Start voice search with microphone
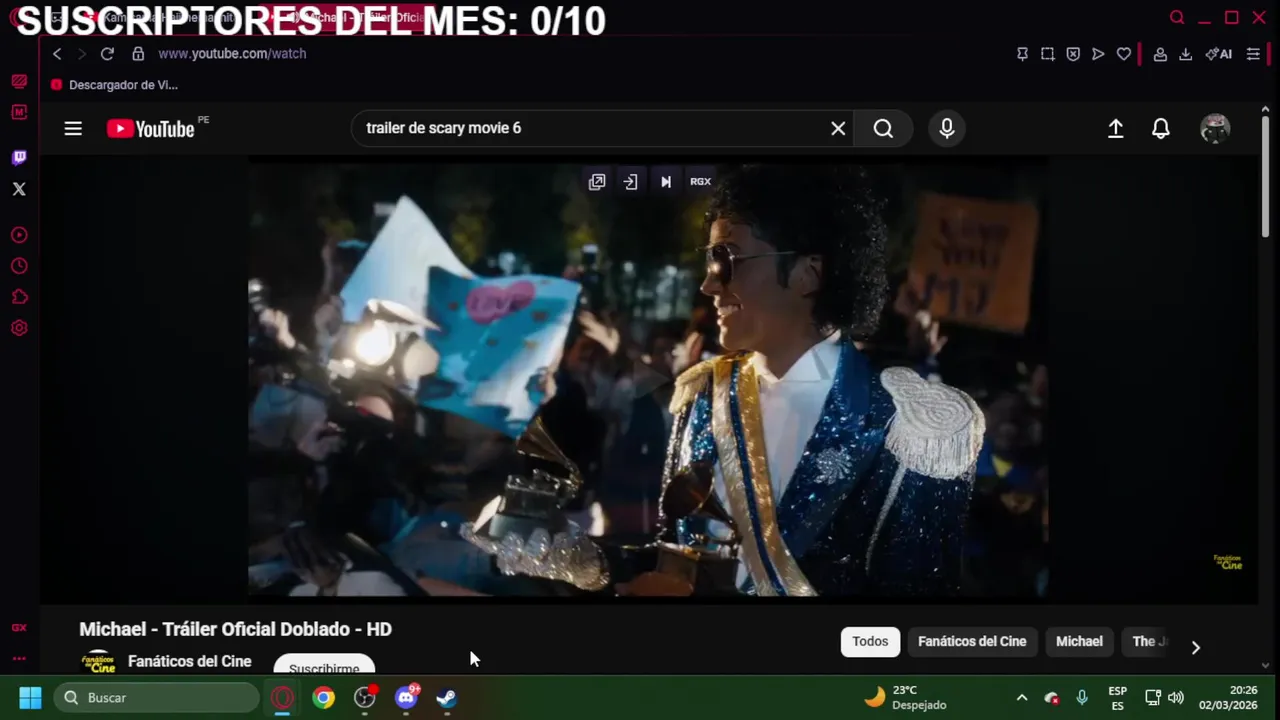This screenshot has height=720, width=1280. coord(947,128)
